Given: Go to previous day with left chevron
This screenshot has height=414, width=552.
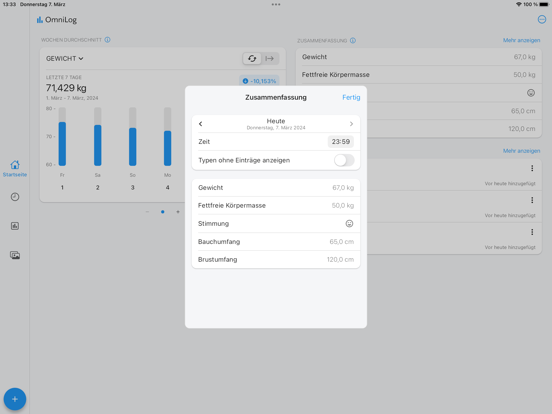Looking at the screenshot, I should pyautogui.click(x=201, y=124).
